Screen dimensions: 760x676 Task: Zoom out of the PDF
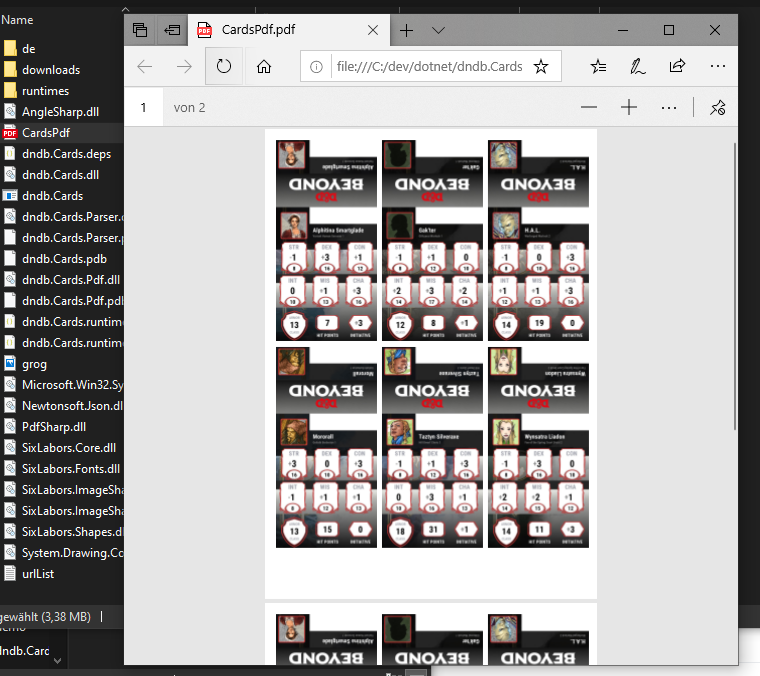(589, 107)
